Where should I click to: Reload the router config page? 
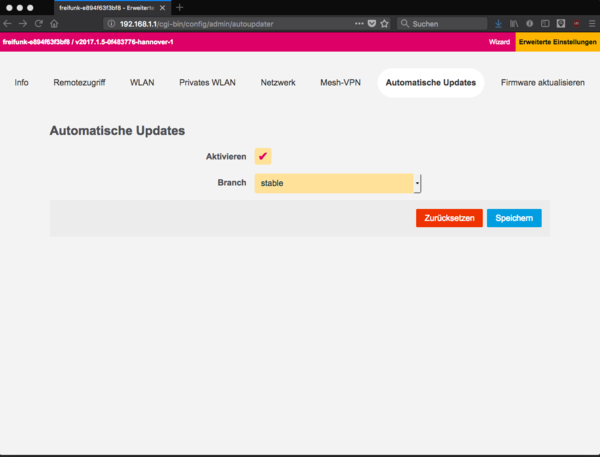pyautogui.click(x=38, y=24)
